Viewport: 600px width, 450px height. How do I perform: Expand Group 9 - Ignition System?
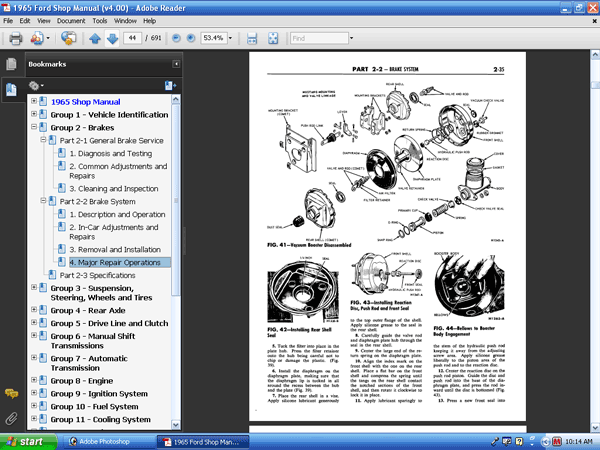[34, 393]
